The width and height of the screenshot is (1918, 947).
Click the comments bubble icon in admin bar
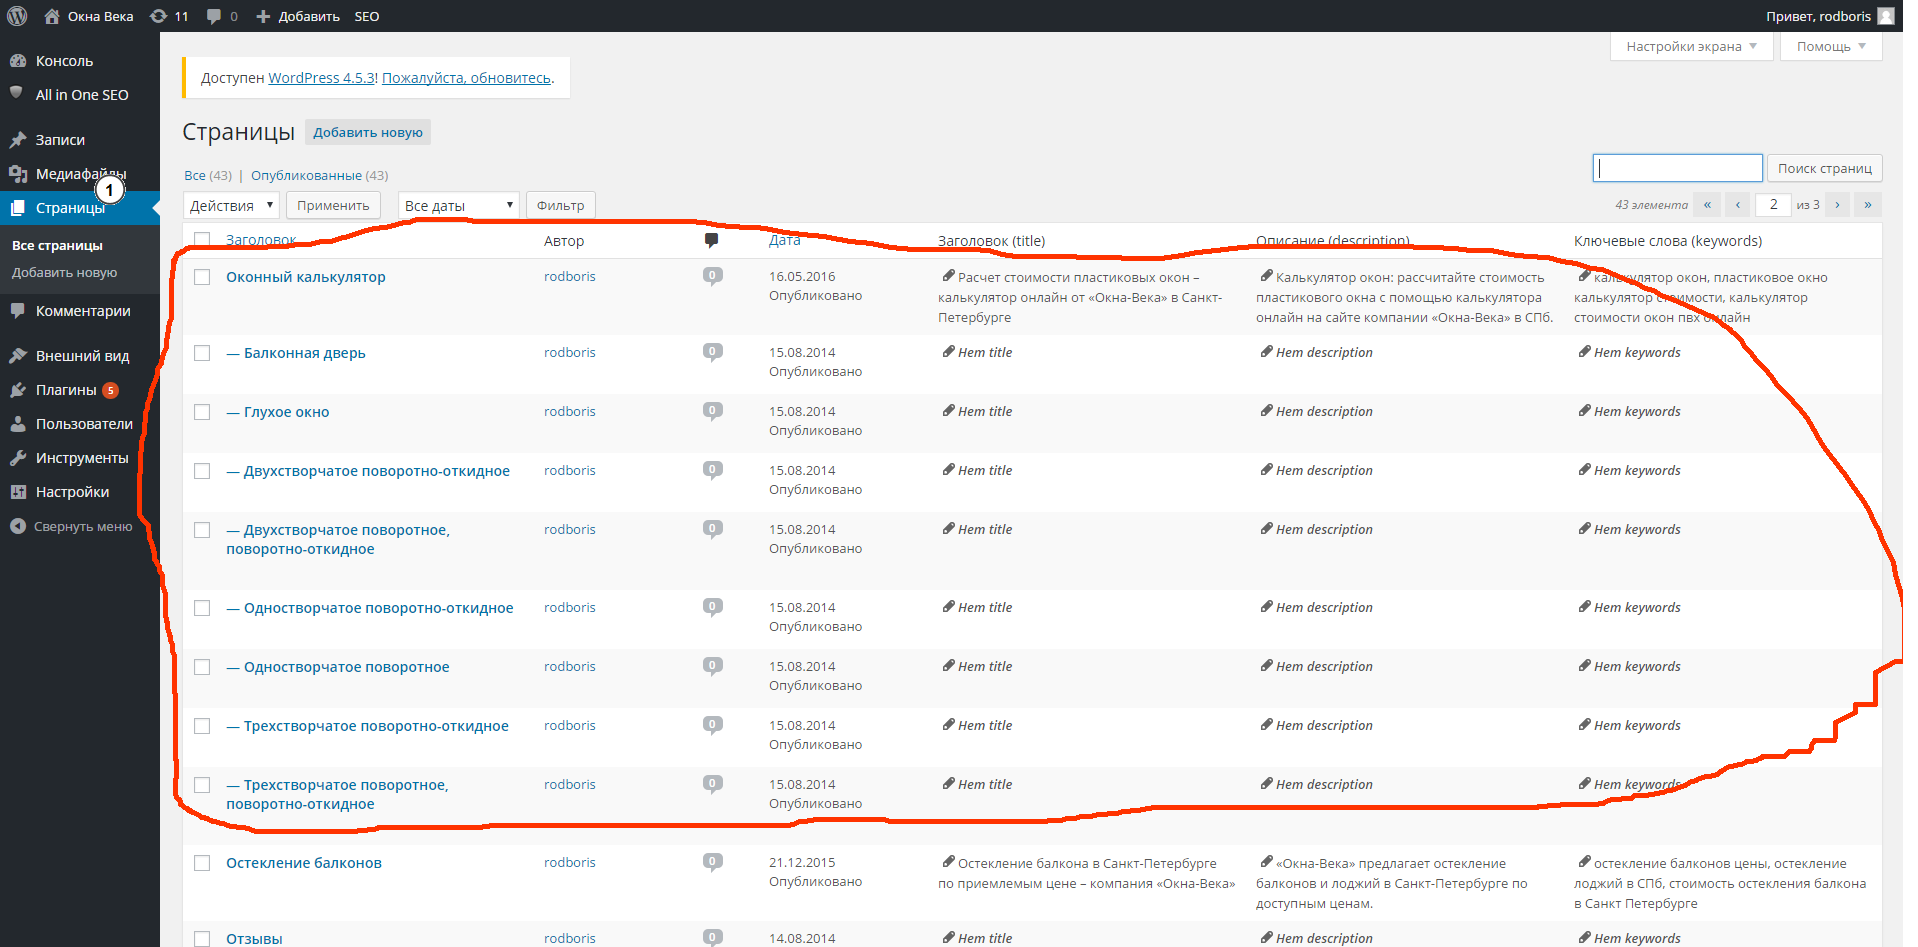coord(214,16)
